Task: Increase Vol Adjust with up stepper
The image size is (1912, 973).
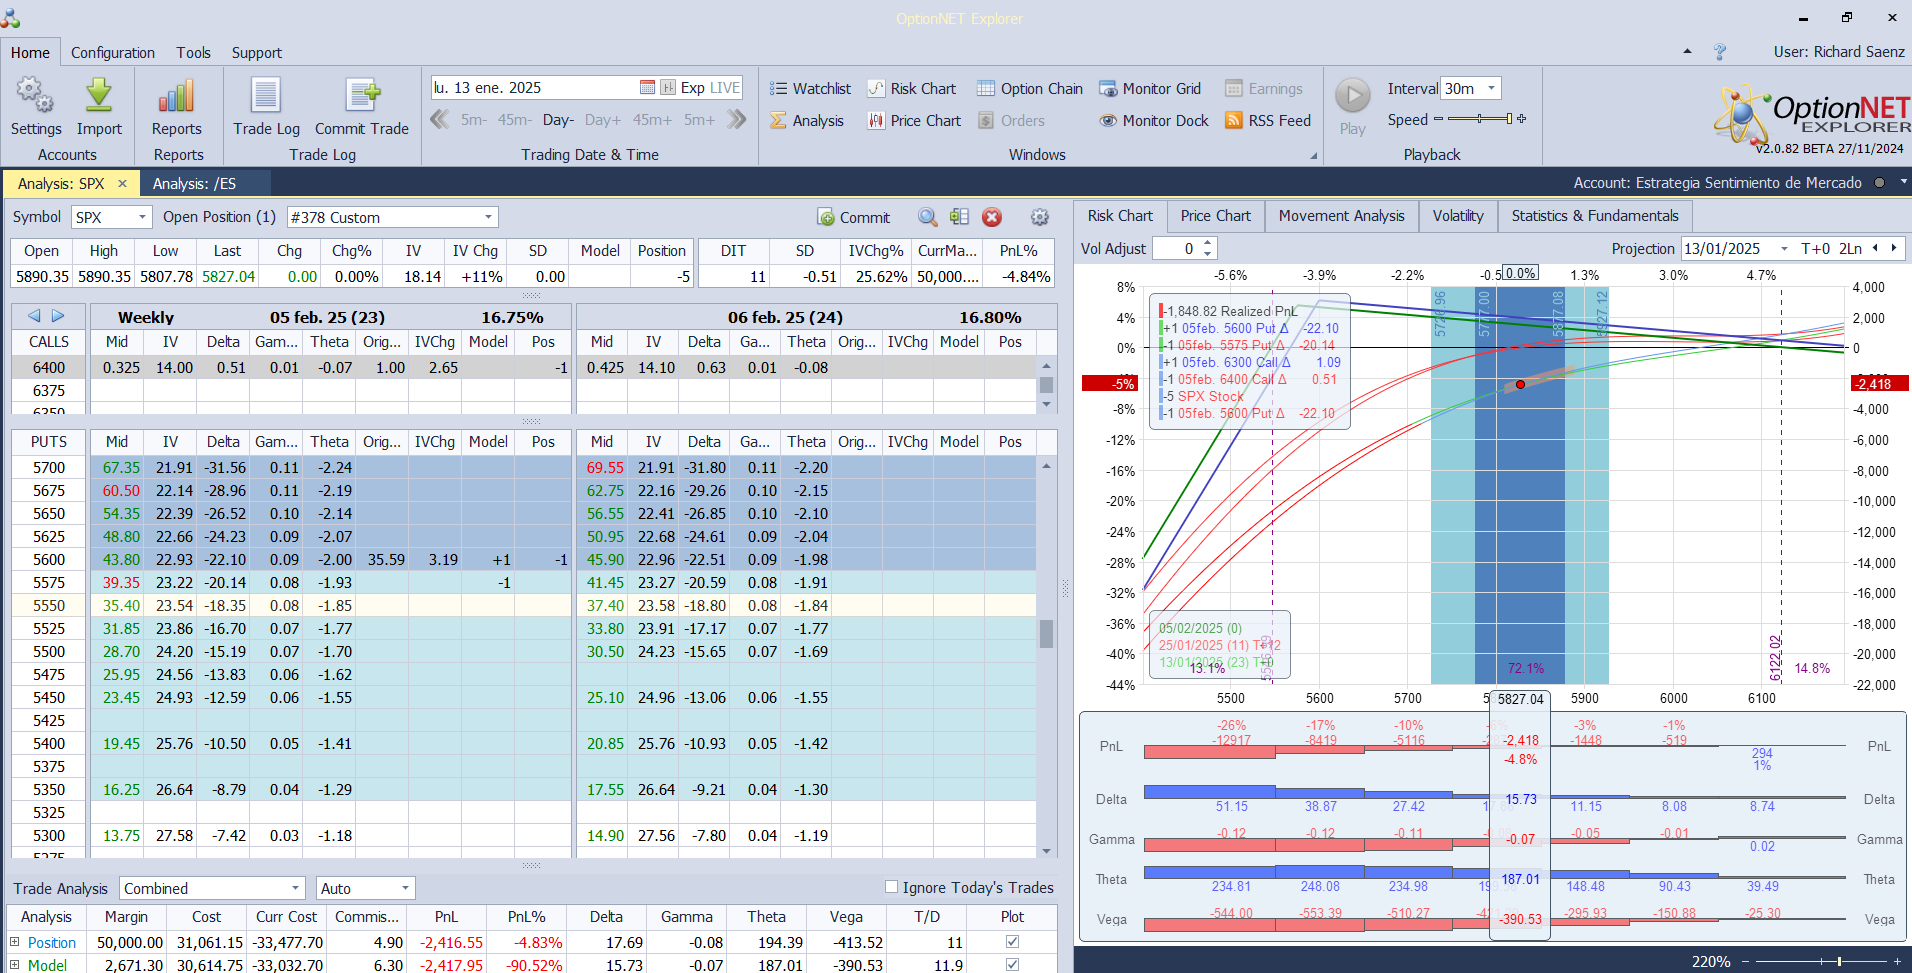Action: 1208,243
